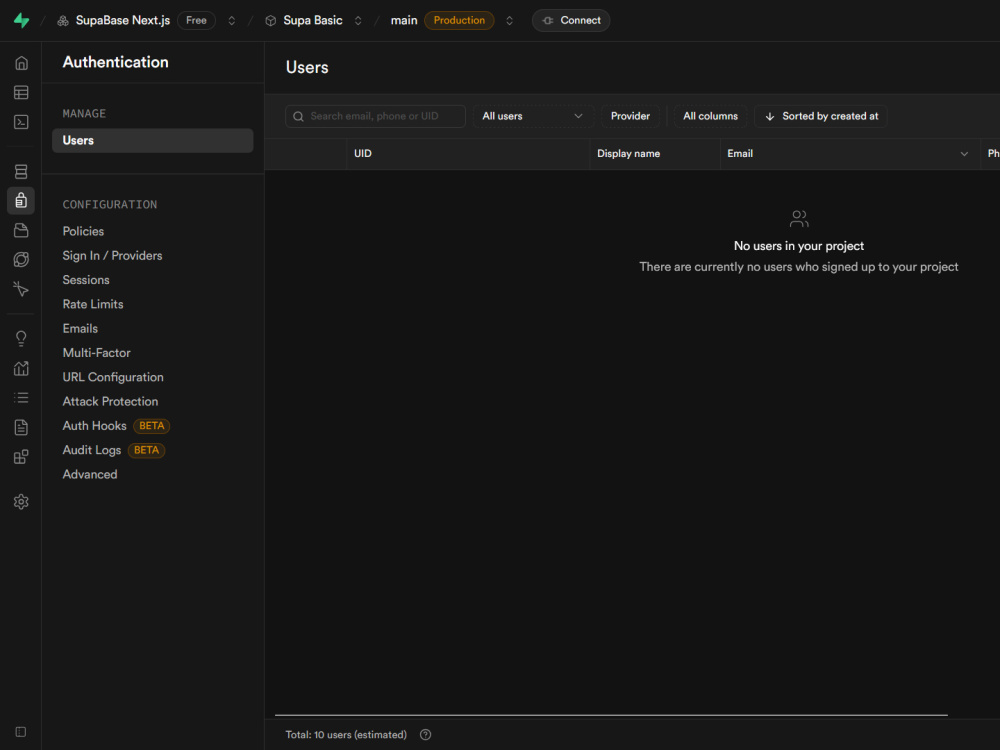Open Emails configuration page
Screen dimensions: 1000x750
coord(80,328)
